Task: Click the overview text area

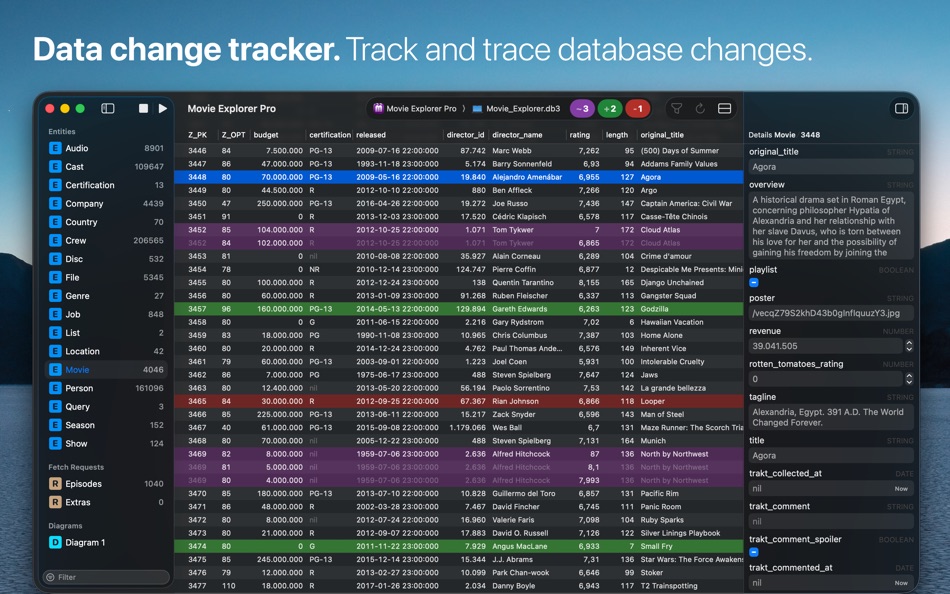Action: pyautogui.click(x=831, y=226)
